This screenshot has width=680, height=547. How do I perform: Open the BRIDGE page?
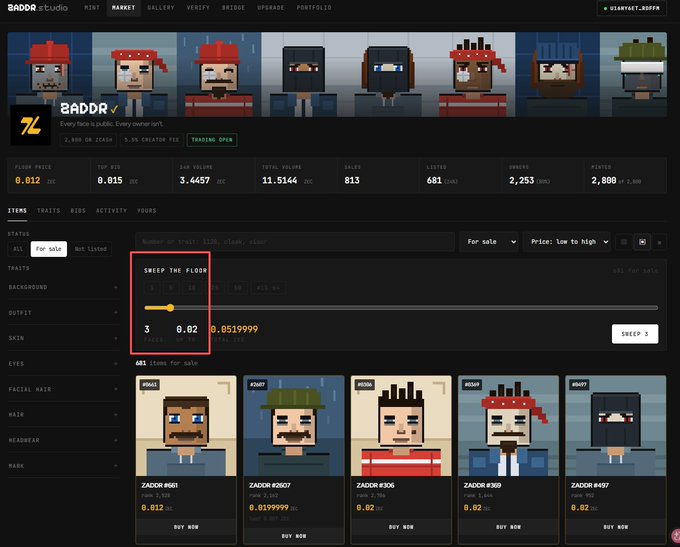(x=233, y=8)
